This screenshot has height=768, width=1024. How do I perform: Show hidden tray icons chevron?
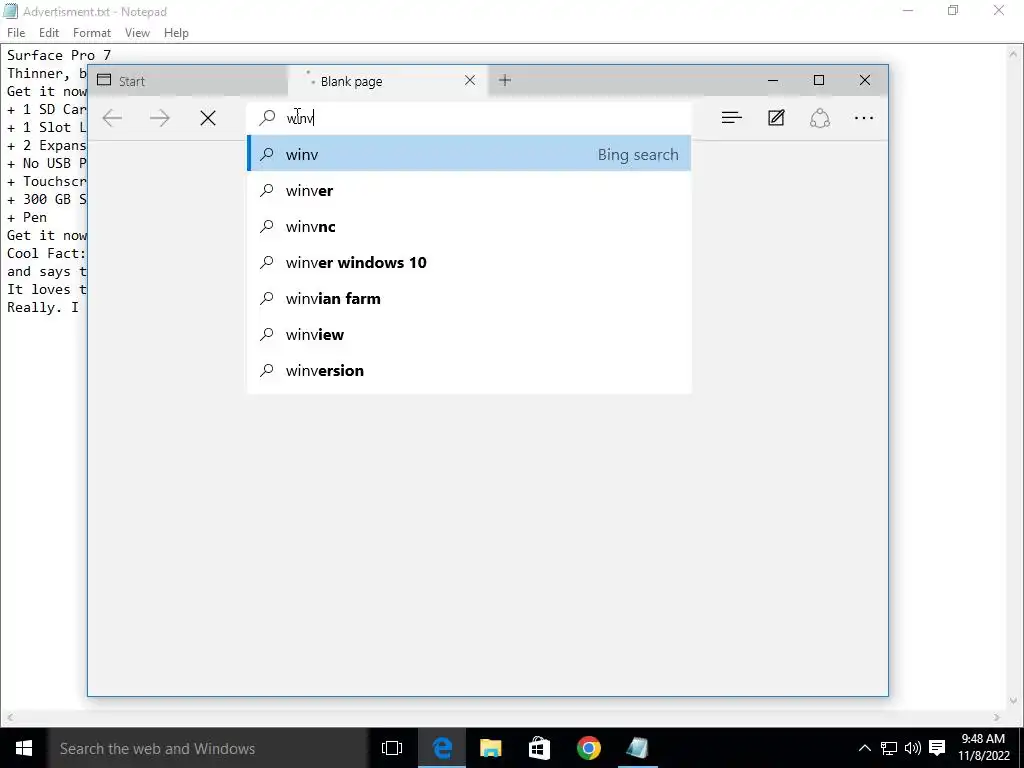pyautogui.click(x=864, y=748)
